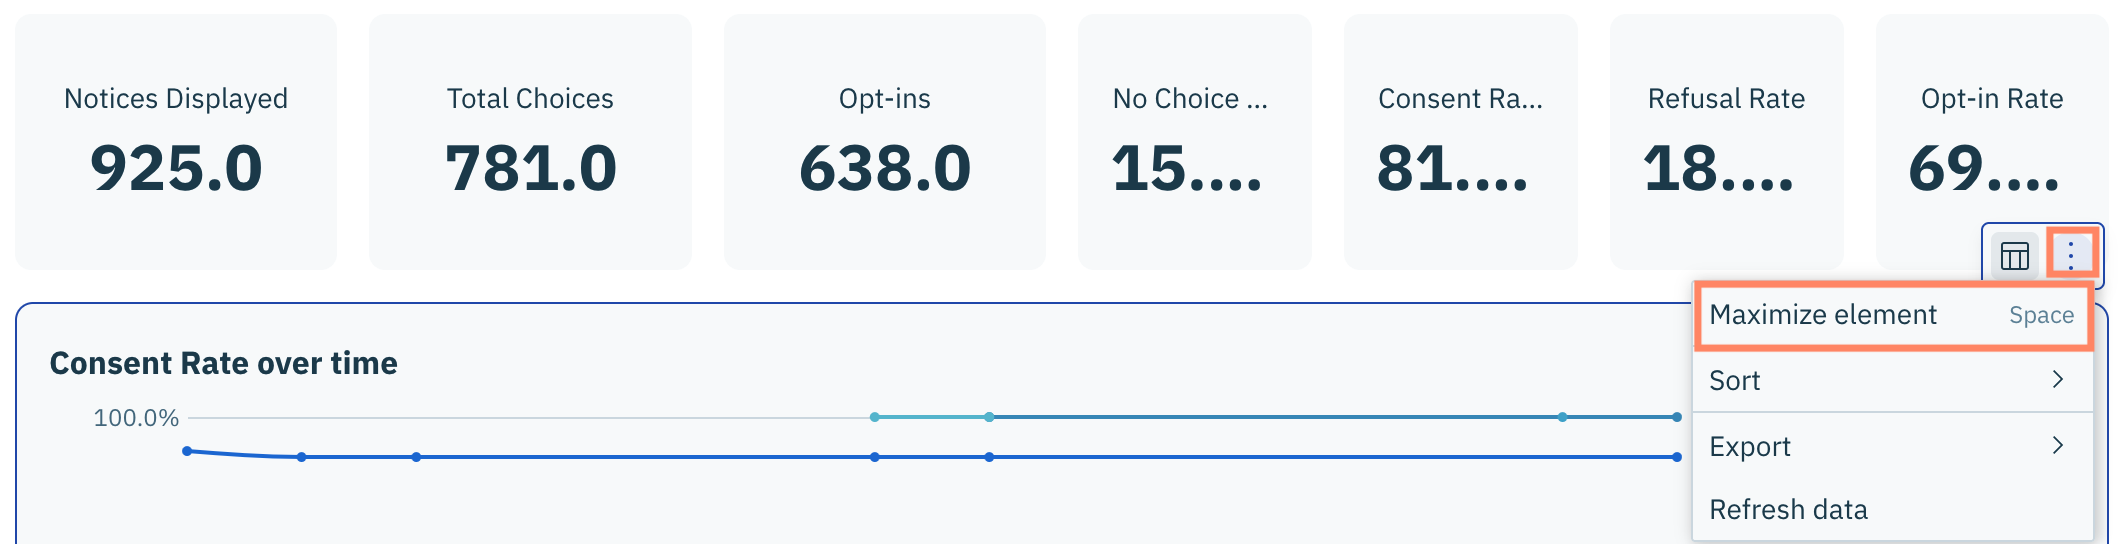Expand the Sort submenu chevron
Image resolution: width=2128 pixels, height=544 pixels.
click(x=2057, y=380)
